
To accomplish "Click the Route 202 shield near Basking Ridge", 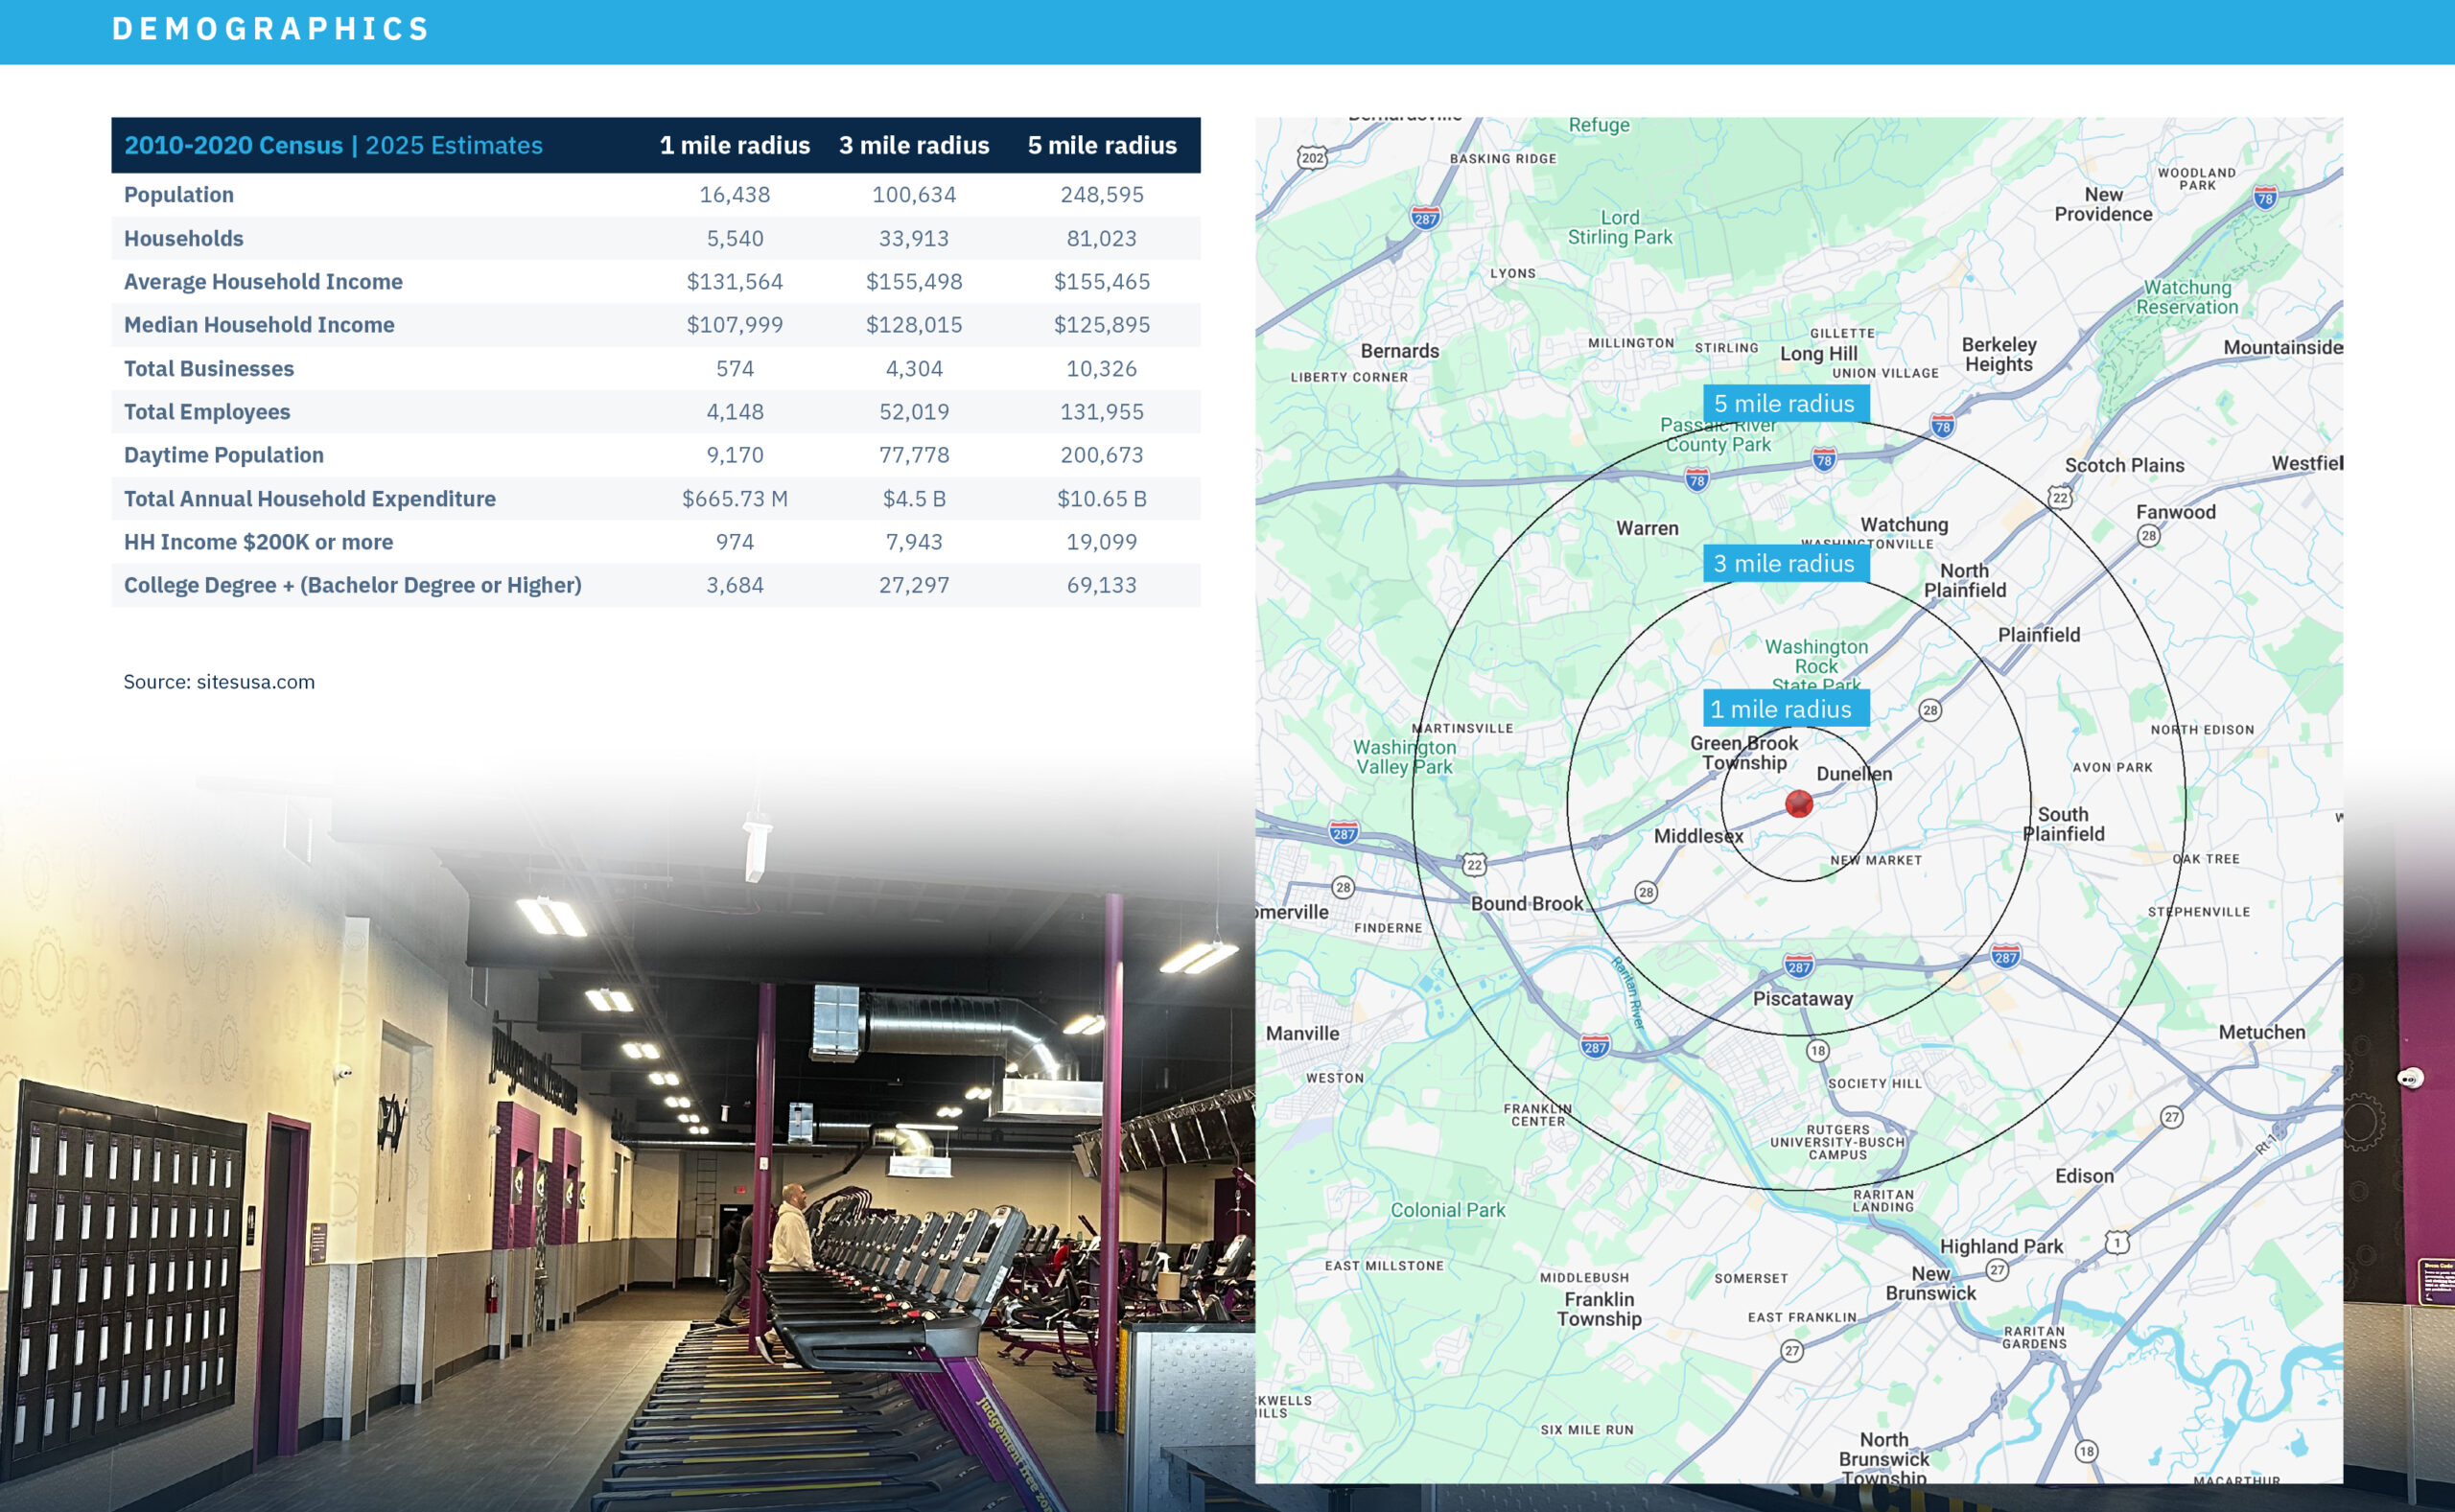I will click(x=1312, y=157).
